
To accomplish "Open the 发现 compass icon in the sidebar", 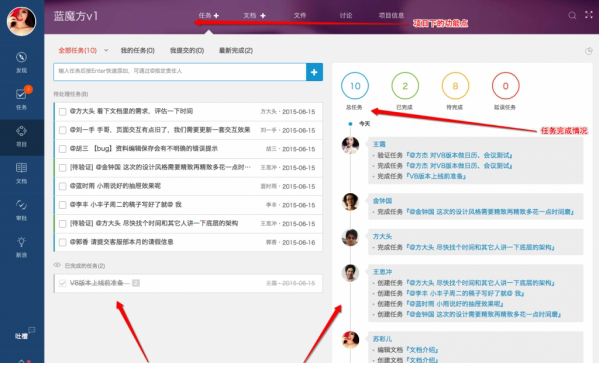I will [x=21, y=57].
